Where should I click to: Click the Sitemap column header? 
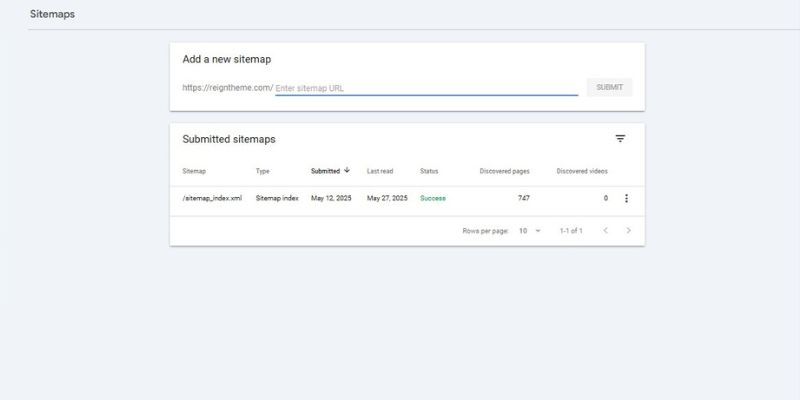[194, 171]
